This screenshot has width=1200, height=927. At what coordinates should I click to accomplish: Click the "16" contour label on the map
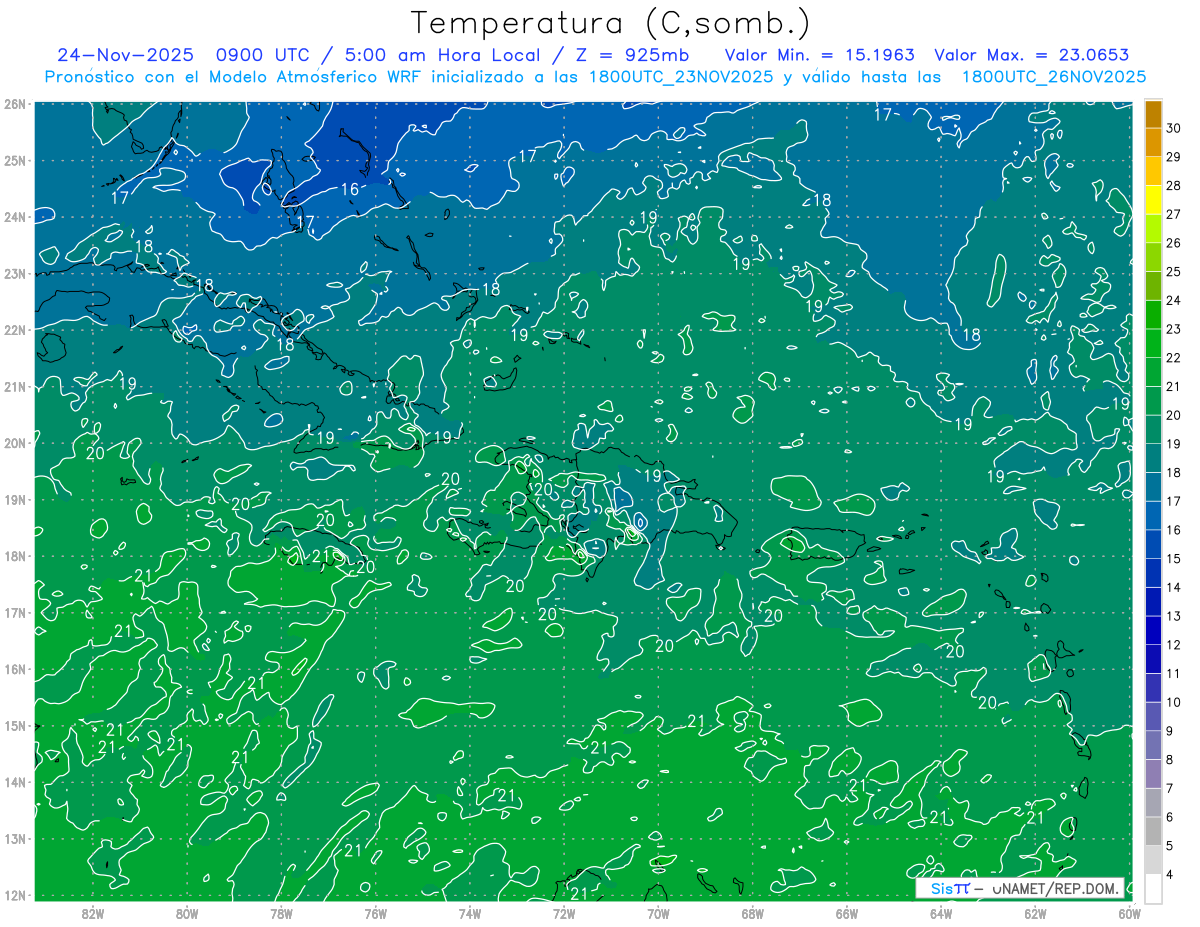(x=350, y=189)
